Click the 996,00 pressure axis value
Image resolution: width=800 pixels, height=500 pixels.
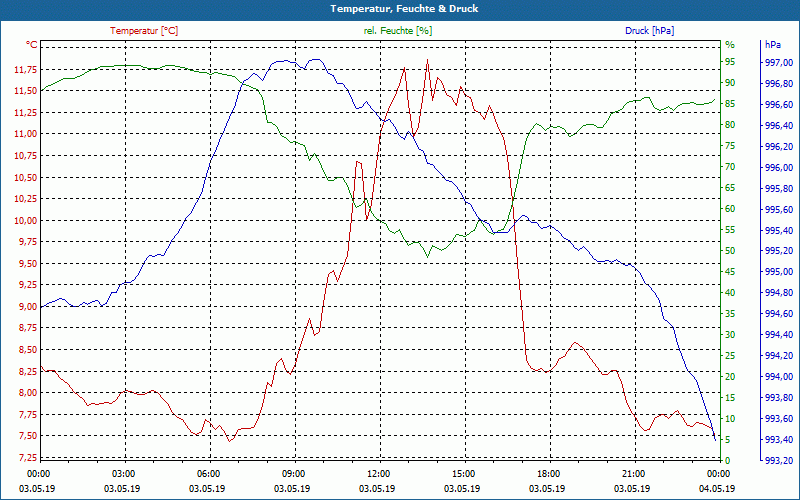(780, 167)
